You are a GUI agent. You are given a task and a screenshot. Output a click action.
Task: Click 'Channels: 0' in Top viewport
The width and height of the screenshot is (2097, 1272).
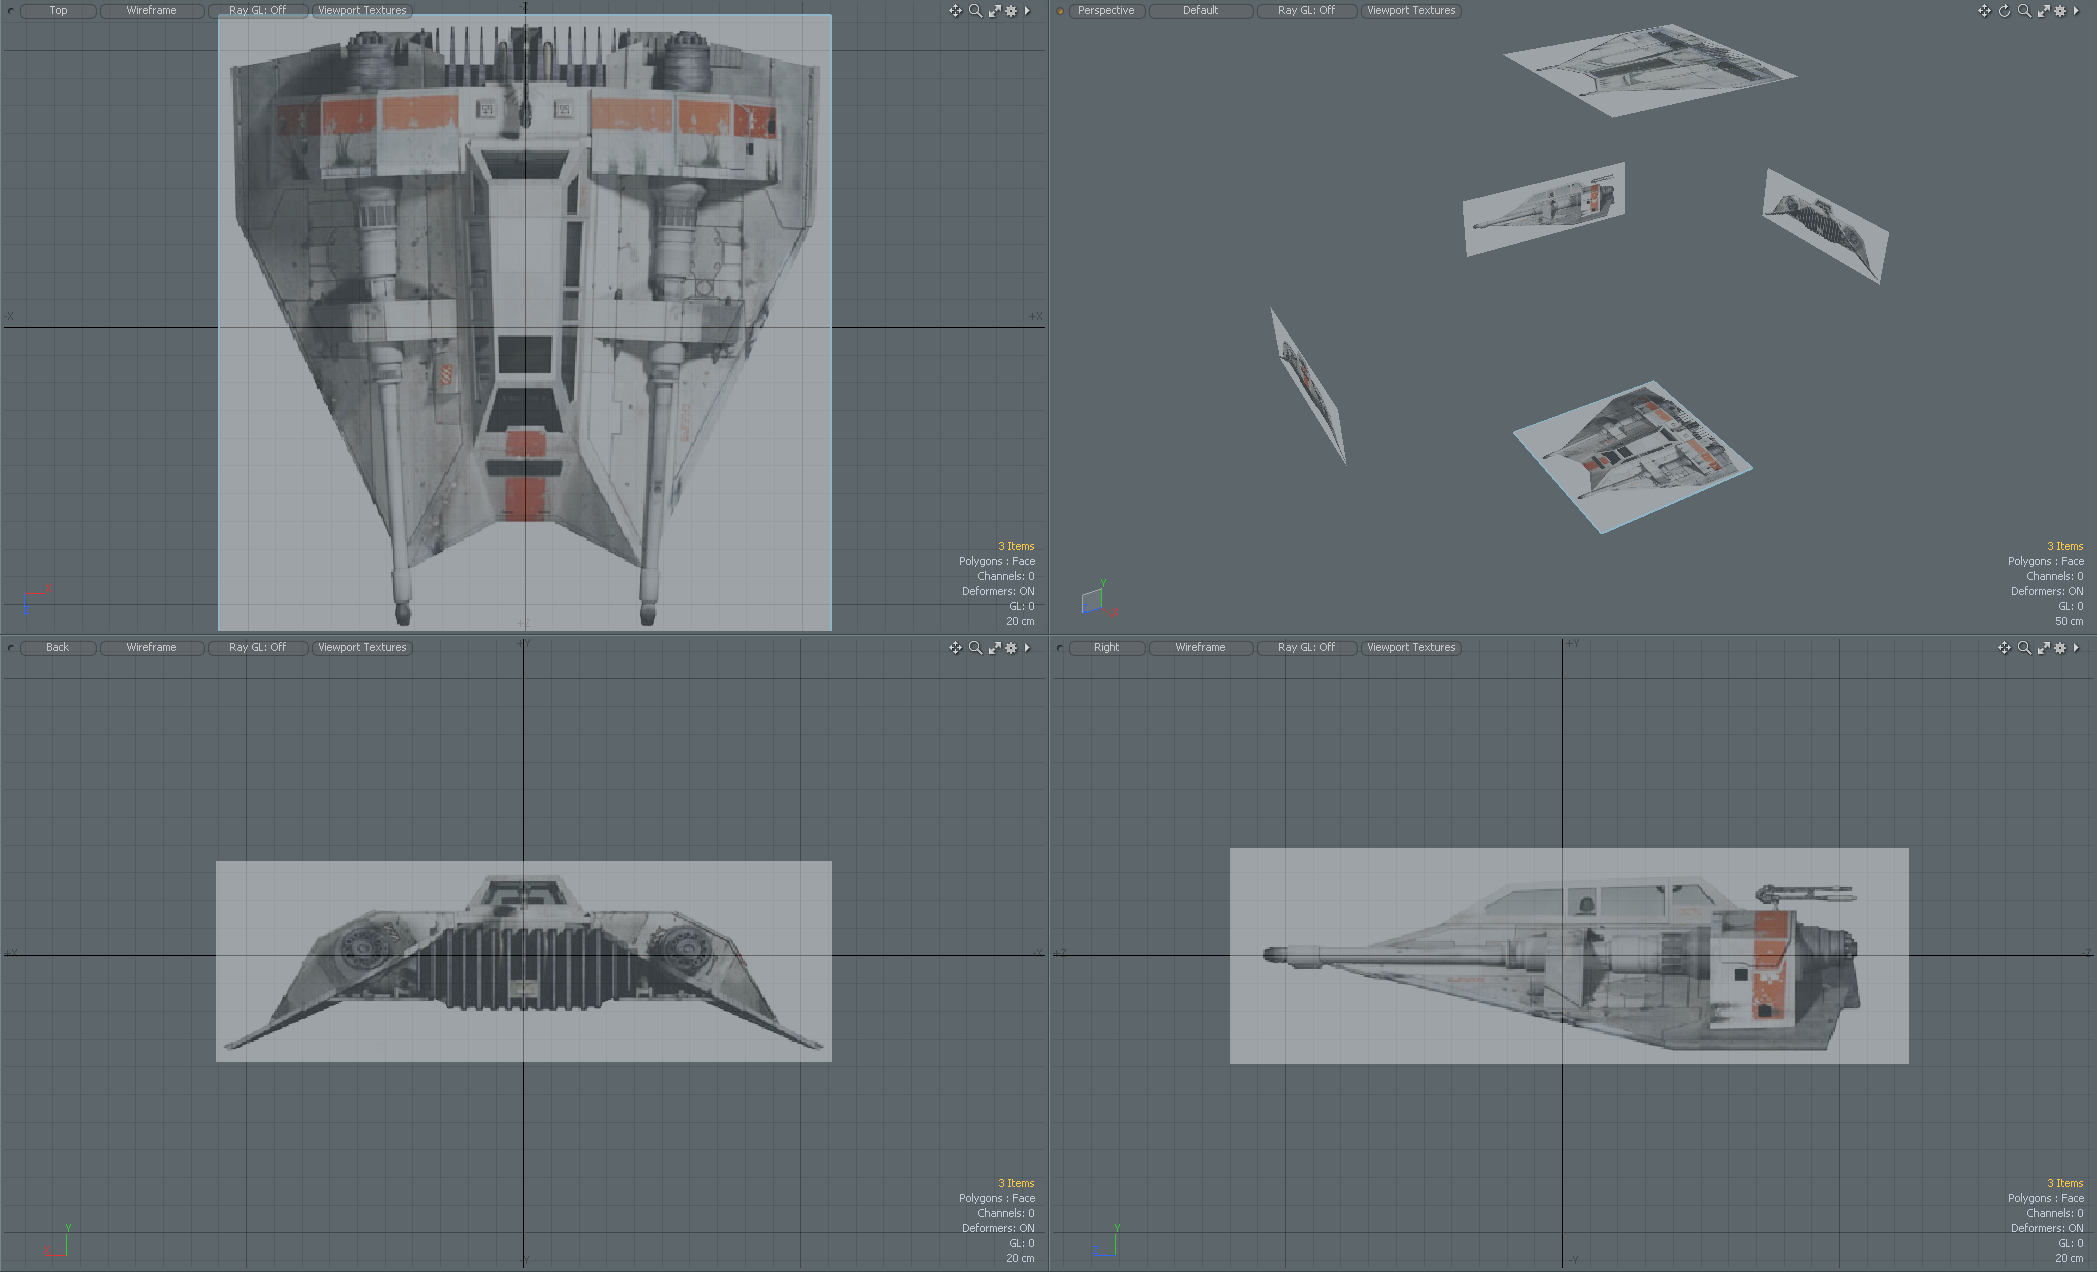(x=1006, y=576)
